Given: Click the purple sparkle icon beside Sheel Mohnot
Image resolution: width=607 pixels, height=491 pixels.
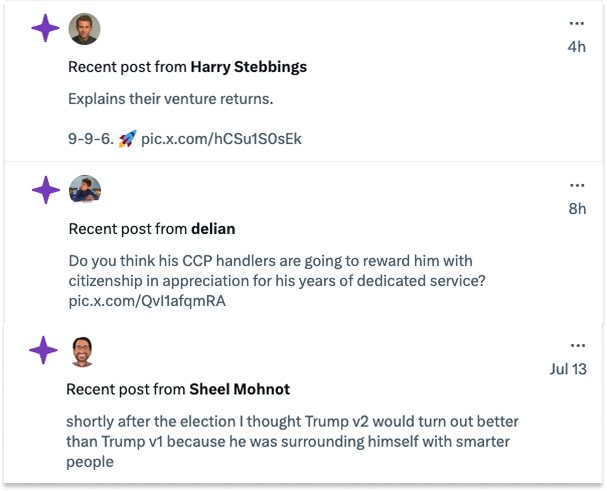Looking at the screenshot, I should coord(44,350).
